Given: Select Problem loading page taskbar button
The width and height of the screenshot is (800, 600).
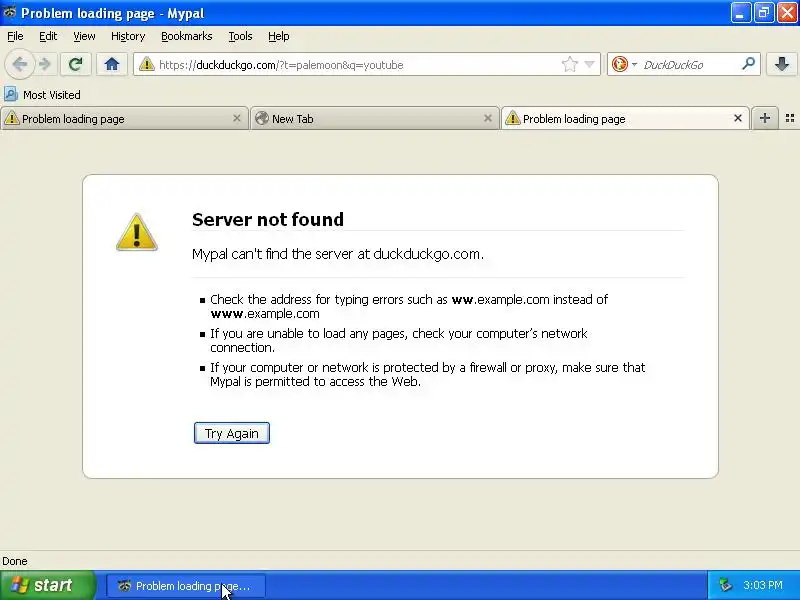Looking at the screenshot, I should [186, 586].
